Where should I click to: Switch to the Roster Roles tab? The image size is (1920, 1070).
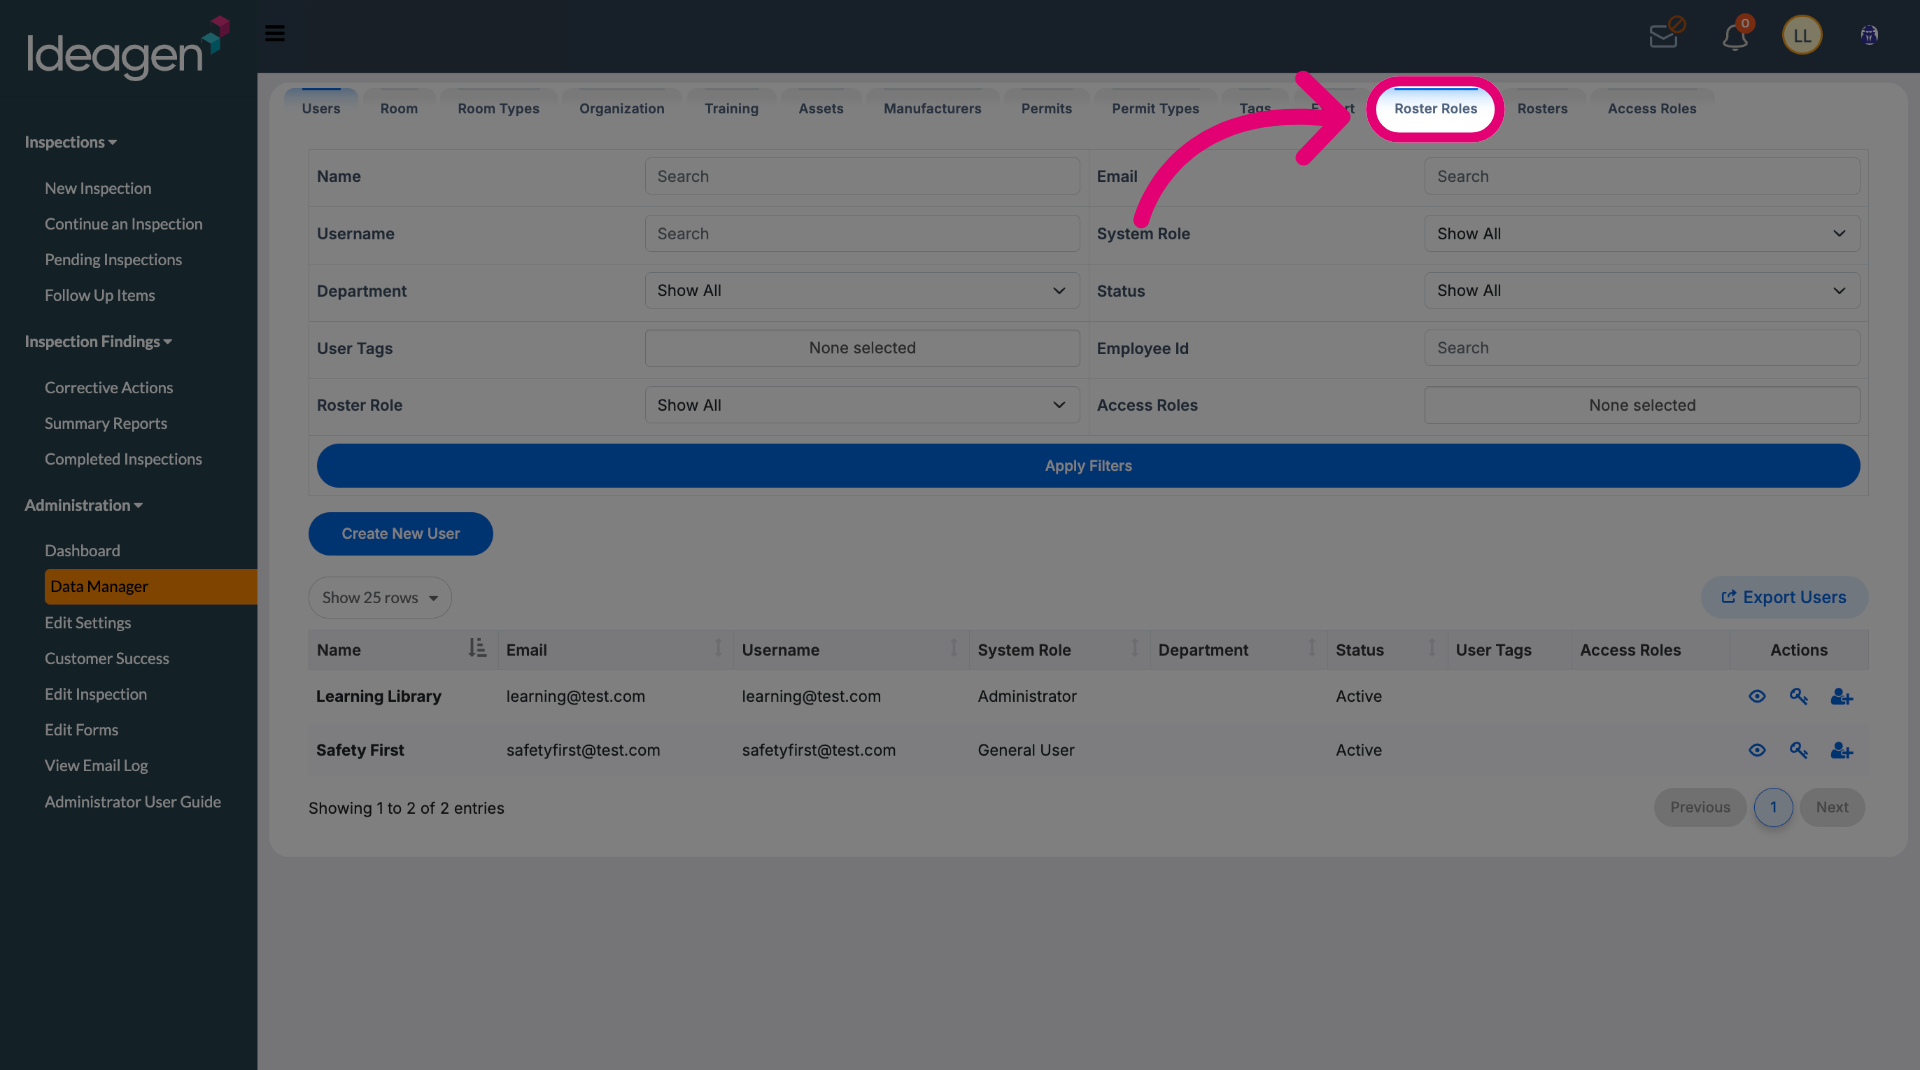tap(1435, 108)
